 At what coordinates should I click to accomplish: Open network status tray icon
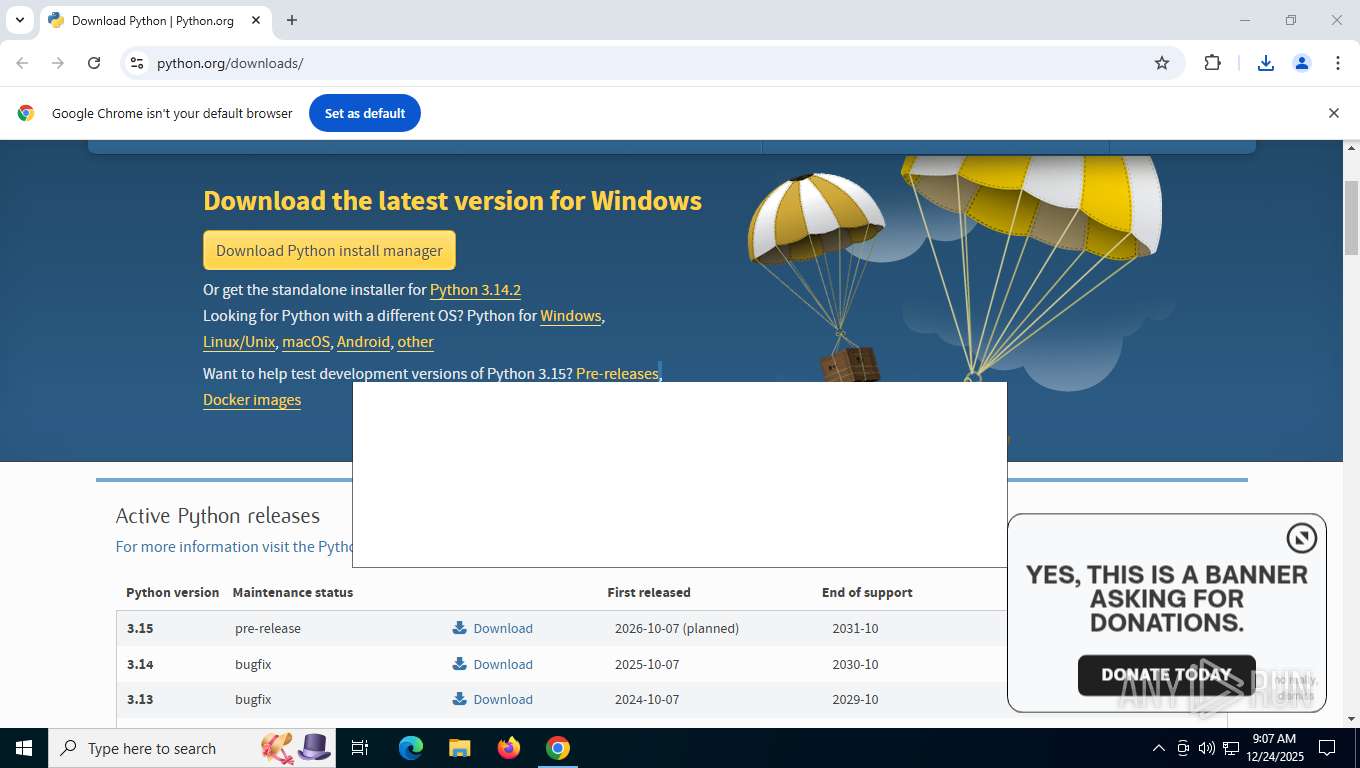(x=1231, y=748)
